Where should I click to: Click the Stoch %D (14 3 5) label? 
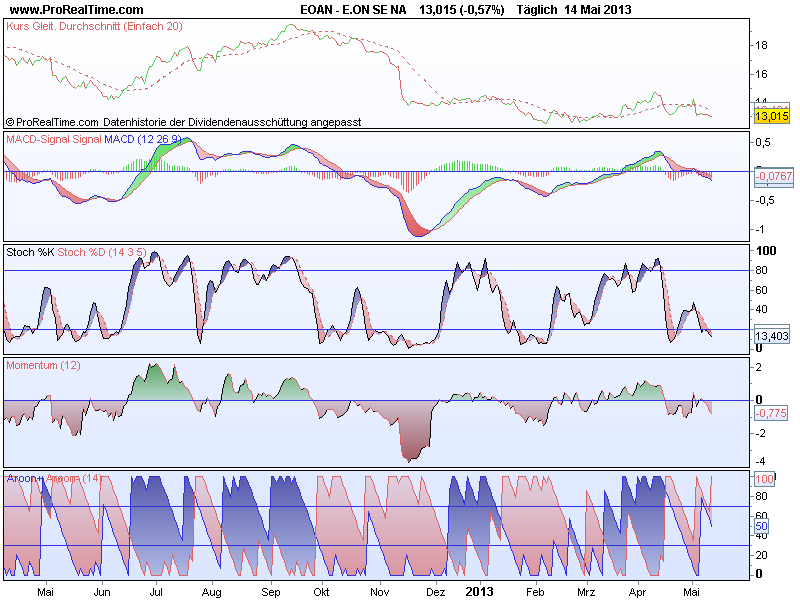(102, 252)
